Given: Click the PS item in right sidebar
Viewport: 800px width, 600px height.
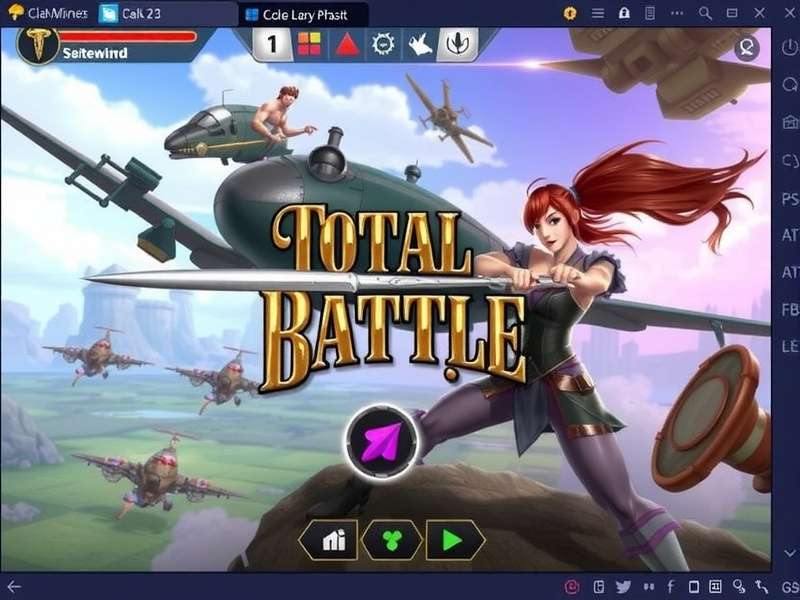Looking at the screenshot, I should [790, 198].
